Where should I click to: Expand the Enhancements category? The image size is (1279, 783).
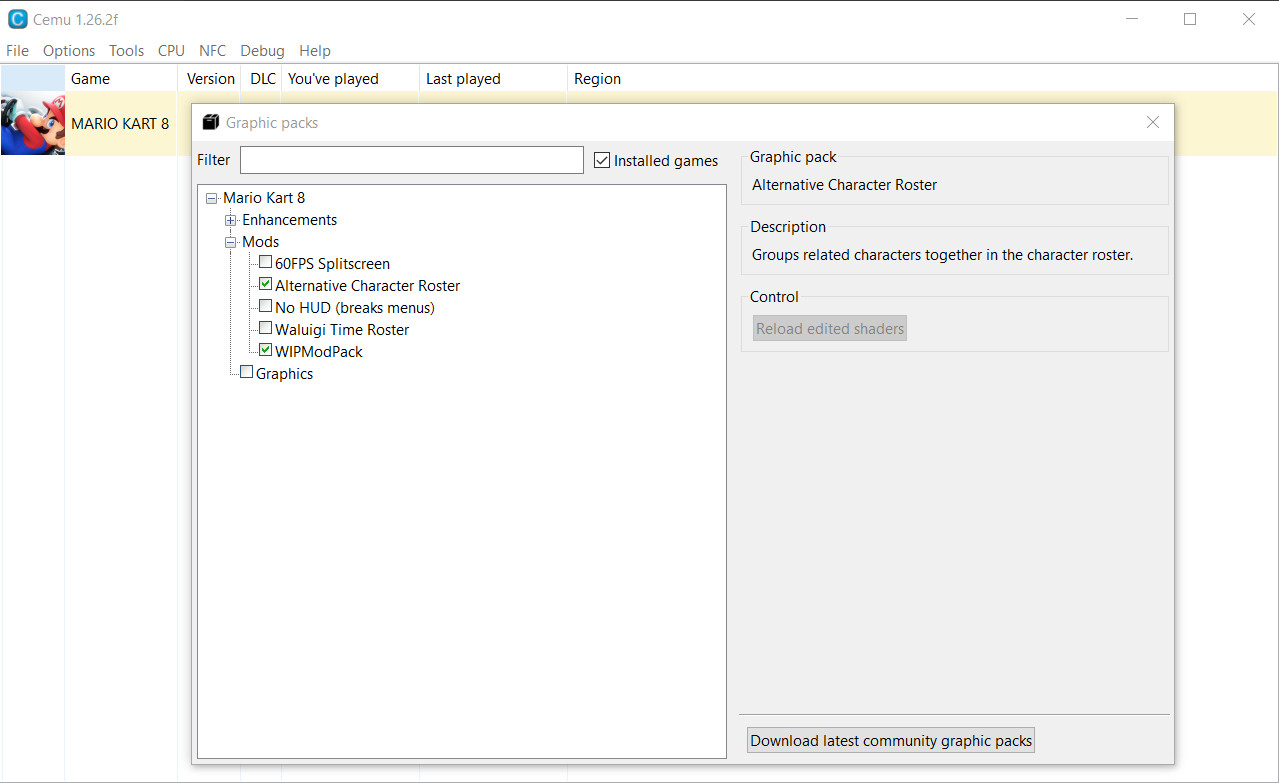230,219
